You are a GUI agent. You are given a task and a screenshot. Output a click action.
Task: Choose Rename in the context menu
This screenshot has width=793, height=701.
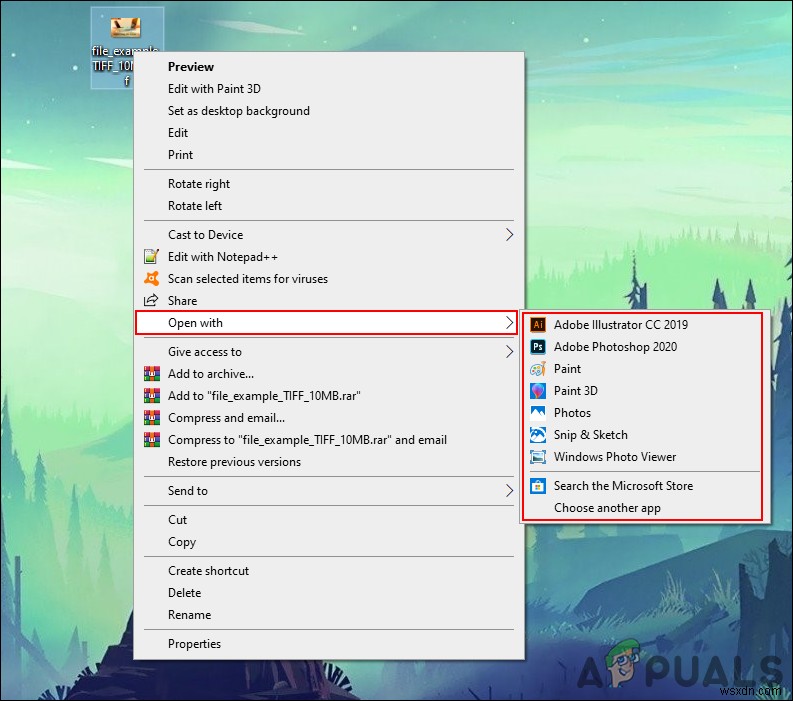[329, 615]
